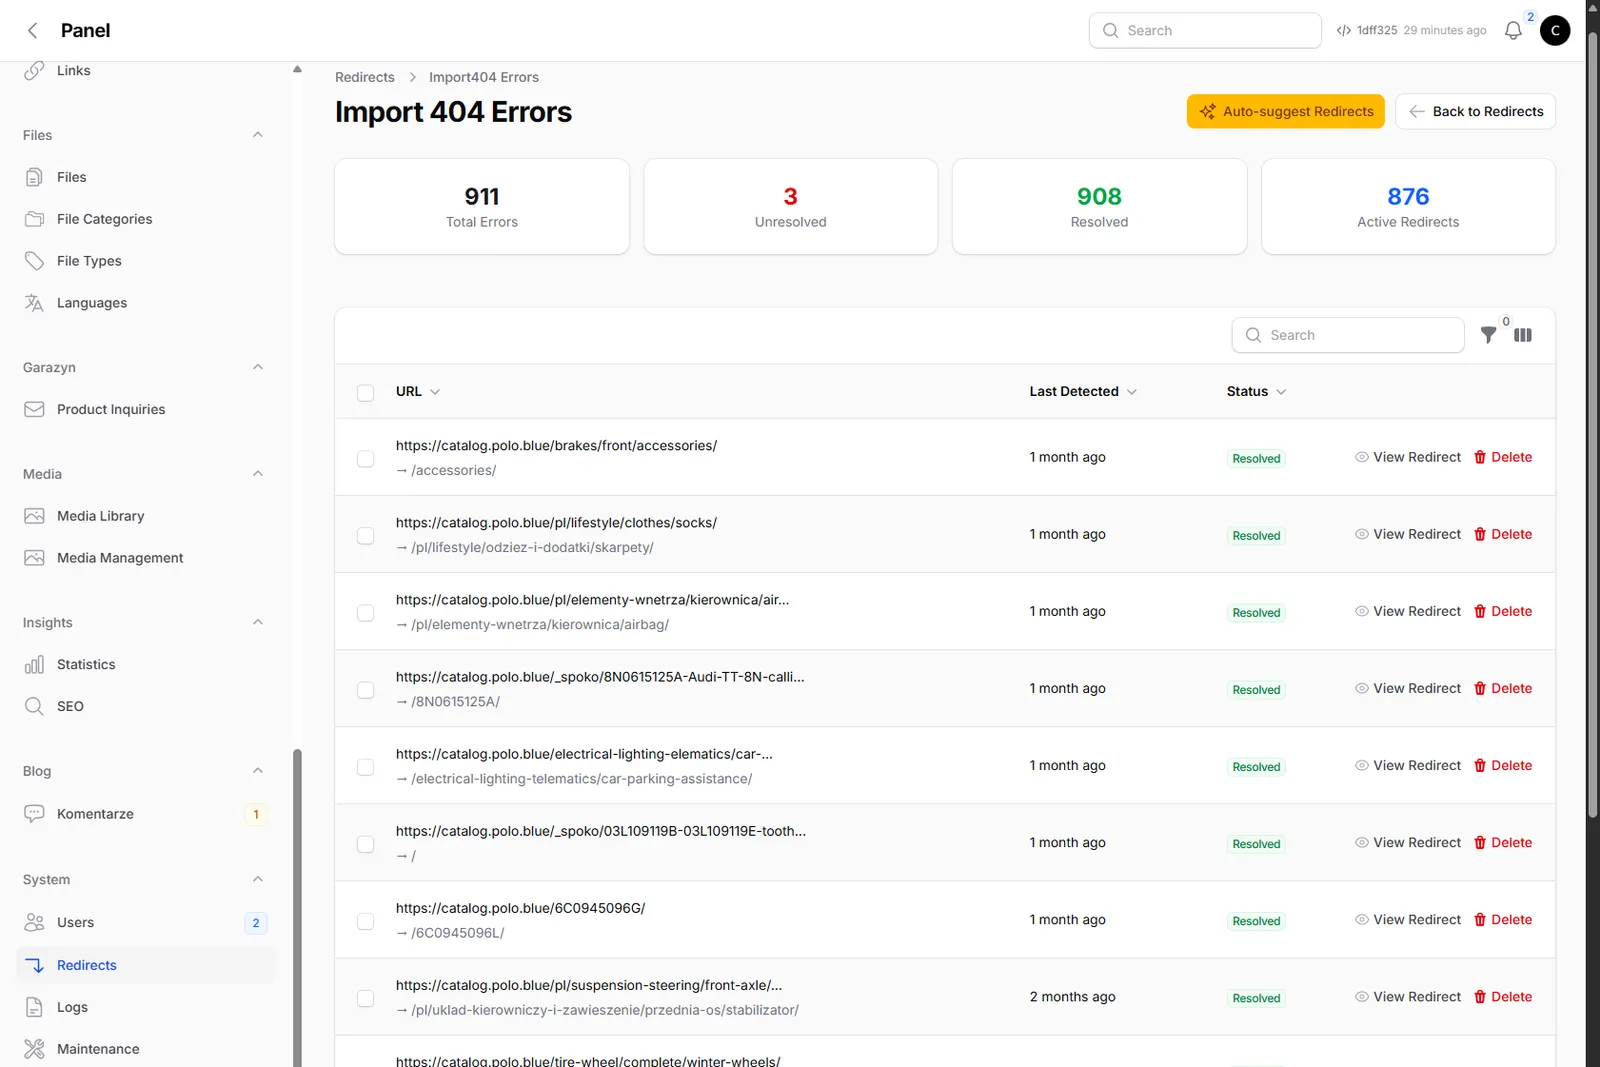This screenshot has height=1067, width=1600.
Task: Open the notifications bell
Action: click(x=1513, y=31)
